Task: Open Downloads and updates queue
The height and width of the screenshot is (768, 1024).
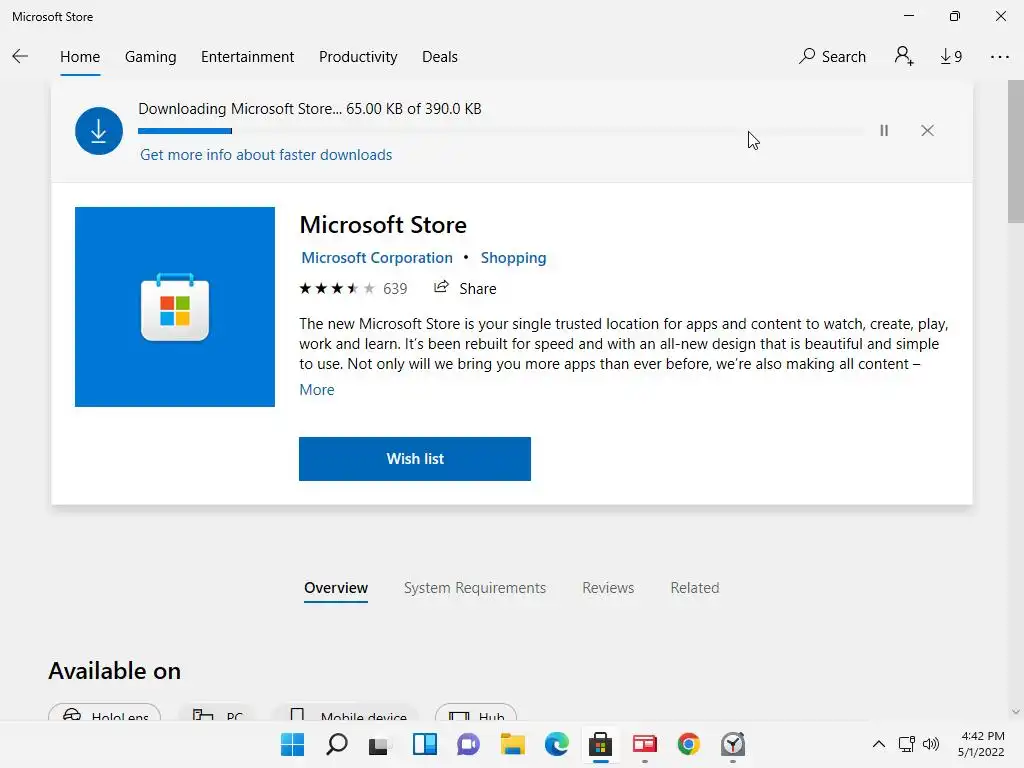Action: (x=951, y=57)
